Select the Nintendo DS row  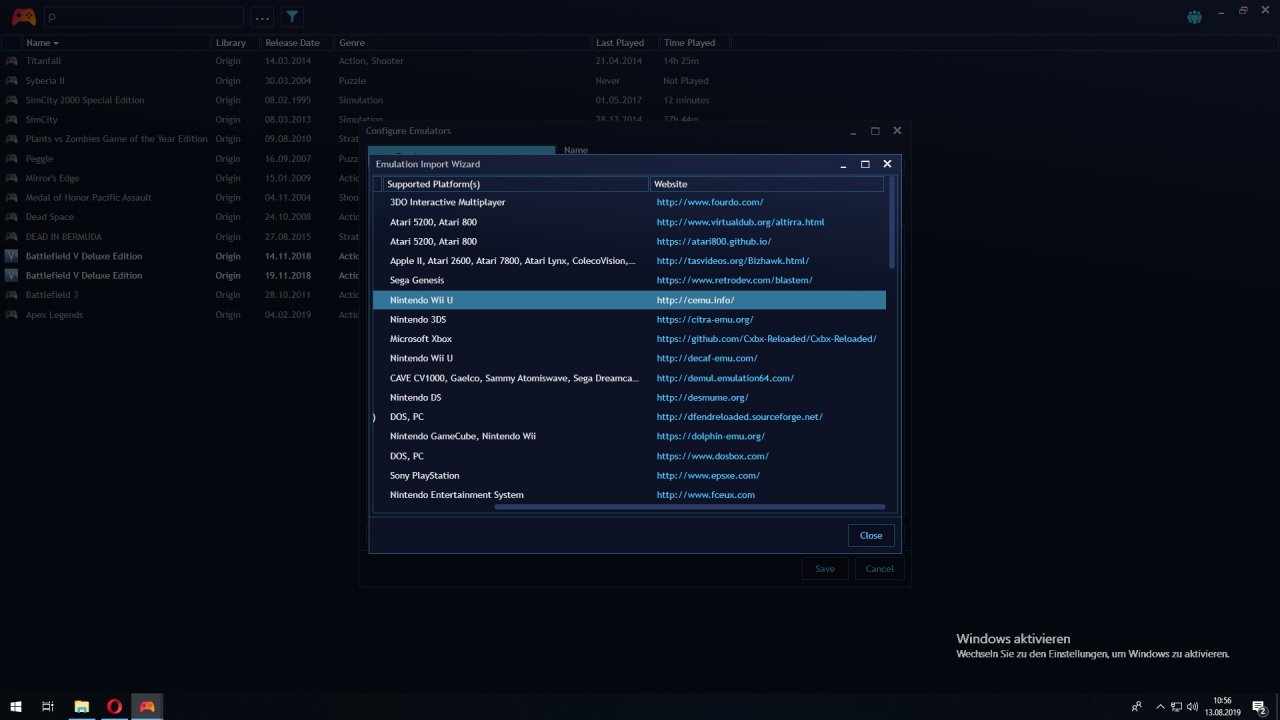(629, 397)
